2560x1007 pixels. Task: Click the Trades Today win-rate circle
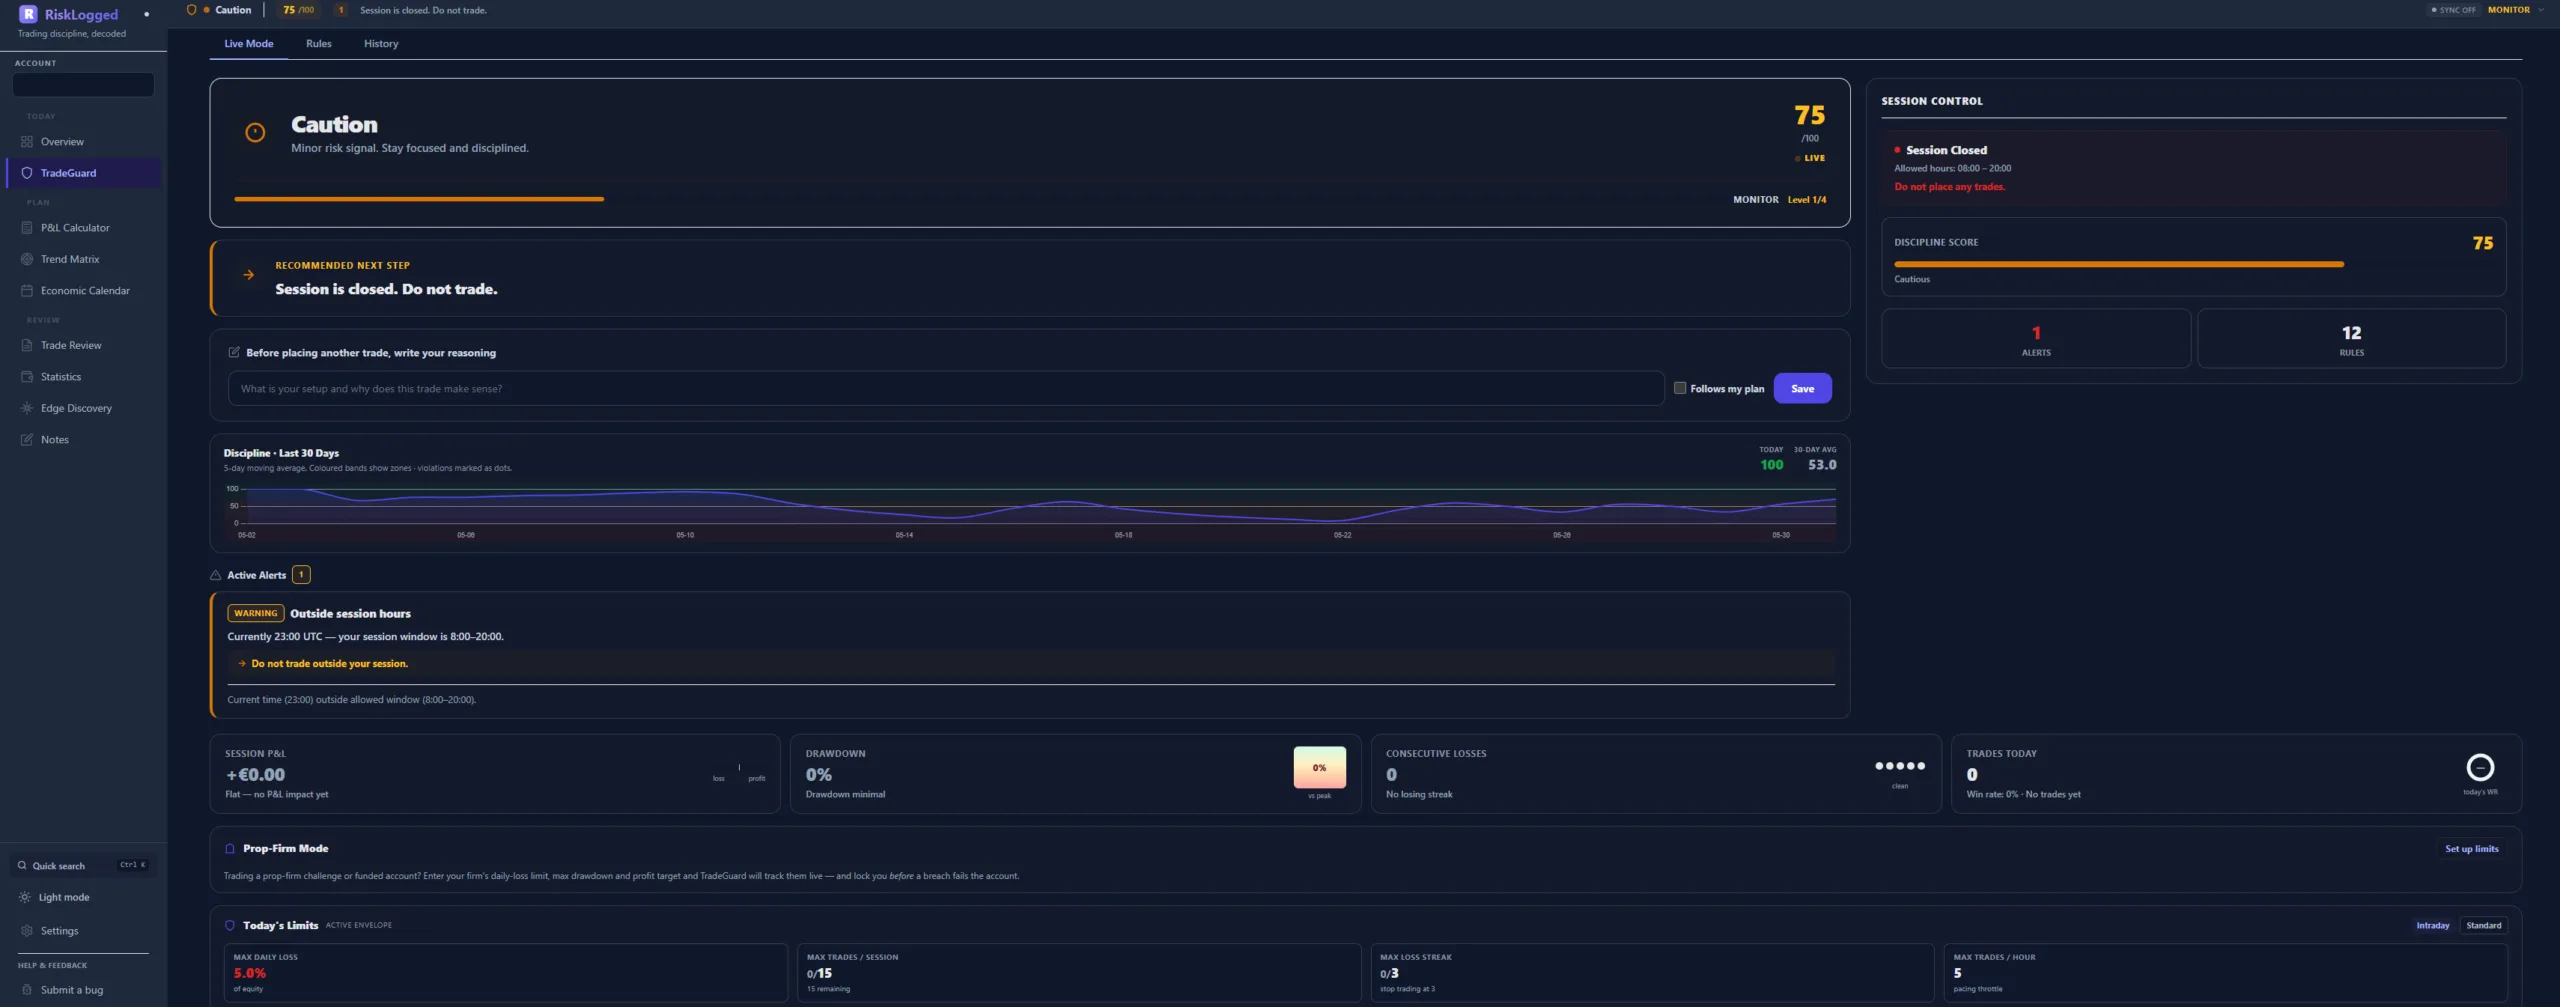click(x=2480, y=768)
